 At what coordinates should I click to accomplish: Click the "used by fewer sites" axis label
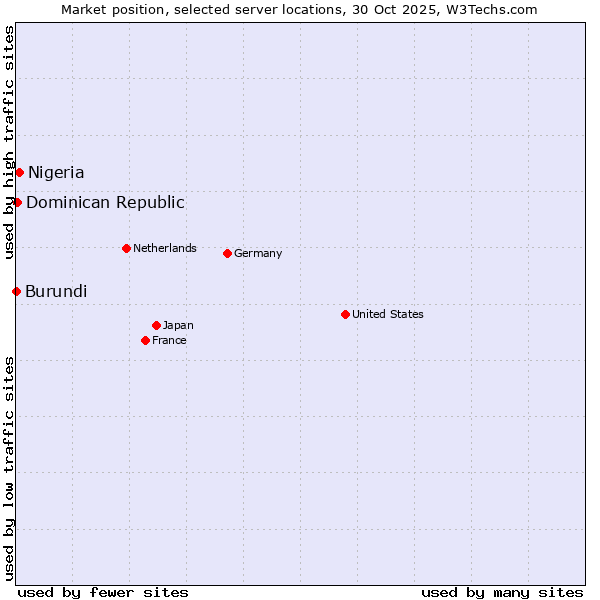(x=103, y=592)
